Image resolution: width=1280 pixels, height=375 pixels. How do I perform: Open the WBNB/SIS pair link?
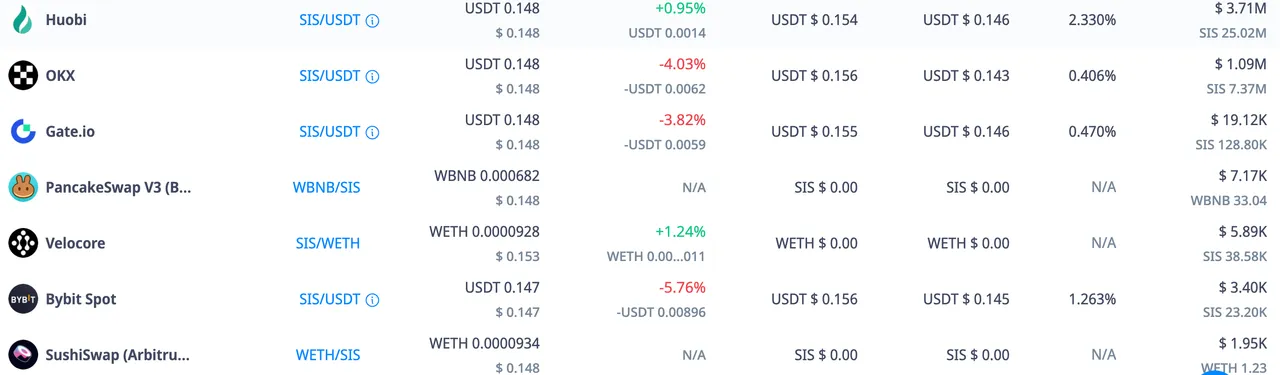[326, 187]
